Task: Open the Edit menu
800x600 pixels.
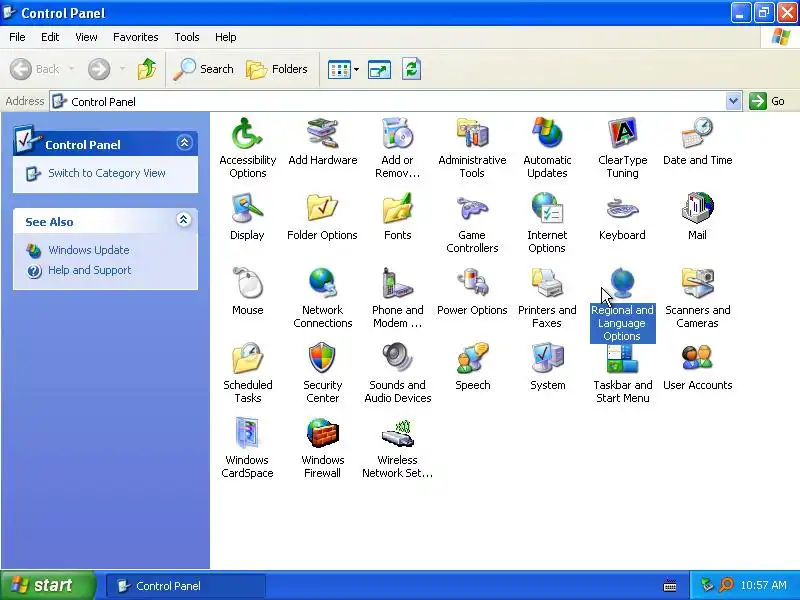Action: pyautogui.click(x=50, y=37)
